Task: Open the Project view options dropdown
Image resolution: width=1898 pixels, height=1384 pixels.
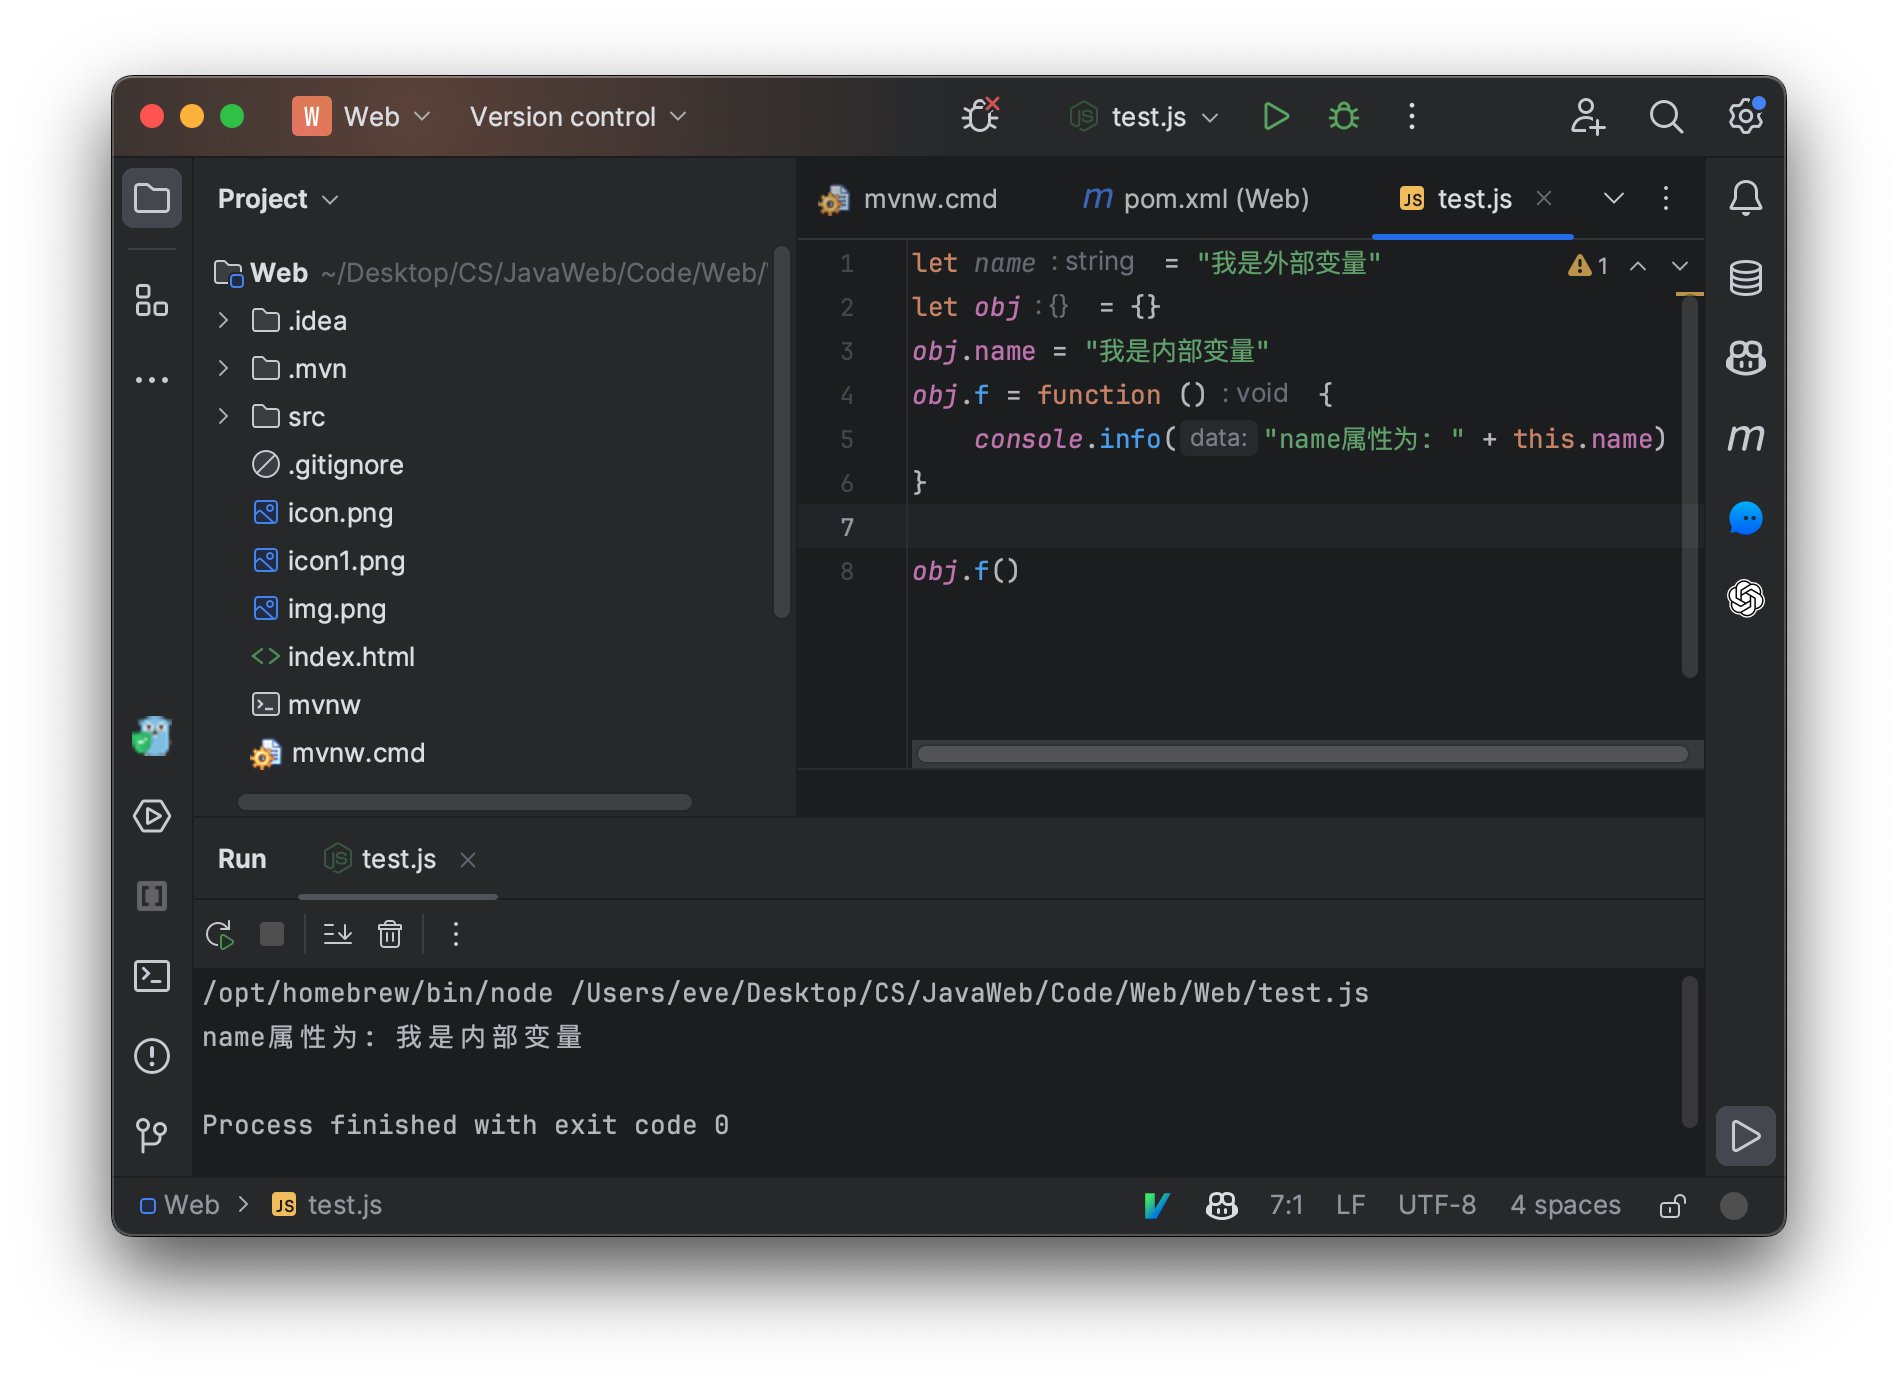Action: point(280,199)
